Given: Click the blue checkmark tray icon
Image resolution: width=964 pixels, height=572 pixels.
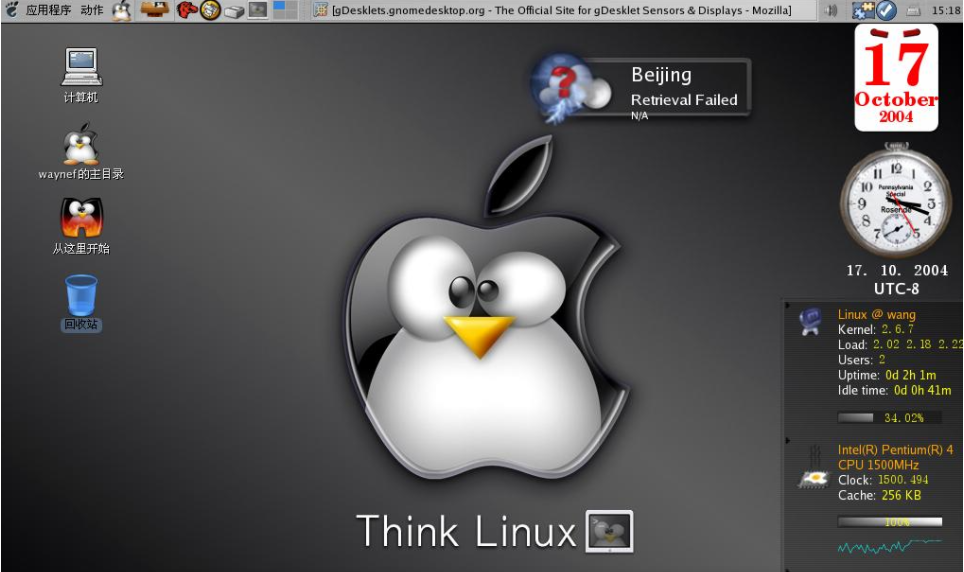Looking at the screenshot, I should (x=885, y=10).
